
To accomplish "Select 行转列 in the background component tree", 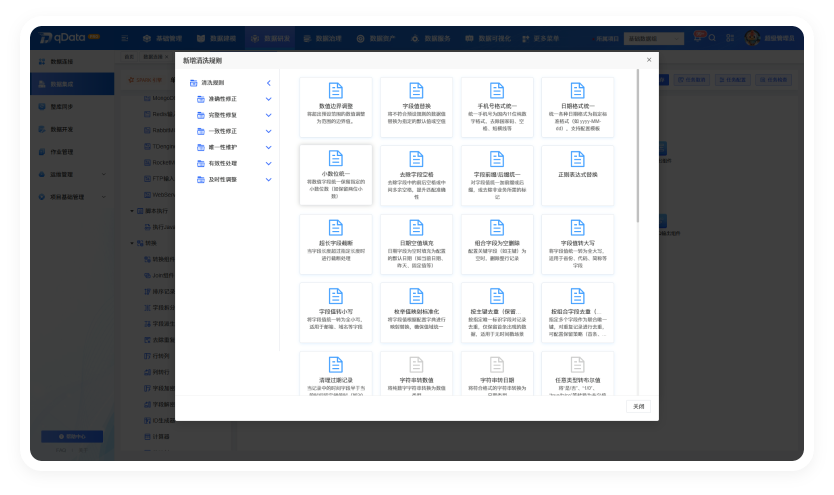I will [157, 356].
